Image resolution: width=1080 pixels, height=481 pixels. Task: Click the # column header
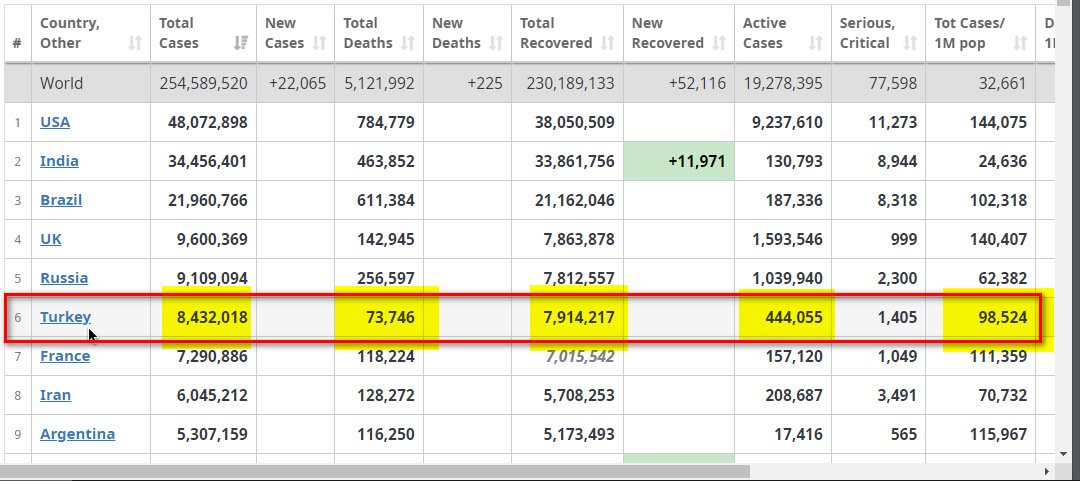pyautogui.click(x=17, y=33)
